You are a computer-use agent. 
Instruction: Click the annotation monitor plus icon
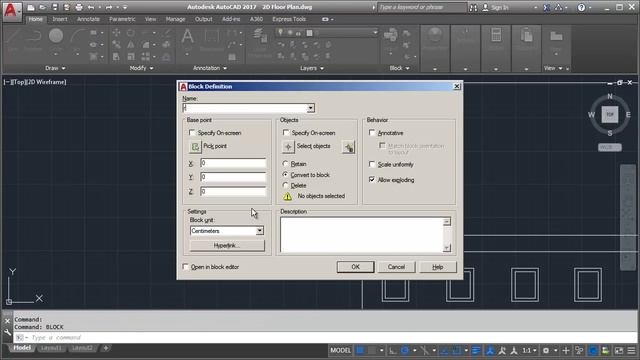coord(566,350)
